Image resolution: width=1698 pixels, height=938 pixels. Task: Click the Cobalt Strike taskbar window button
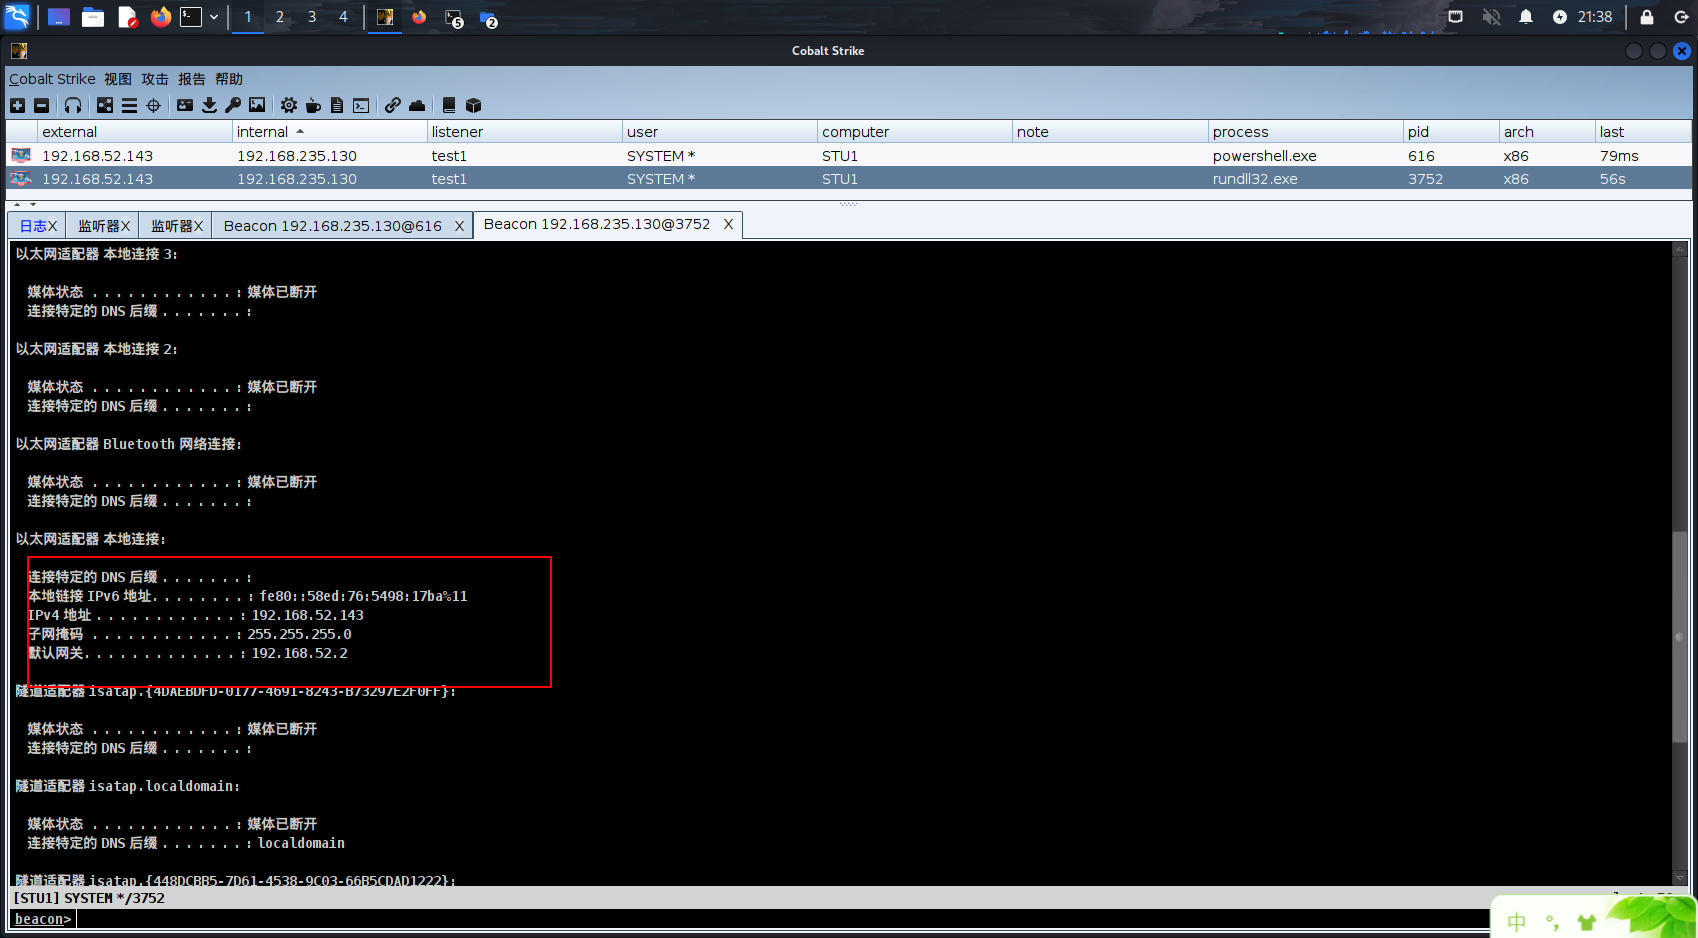click(385, 17)
